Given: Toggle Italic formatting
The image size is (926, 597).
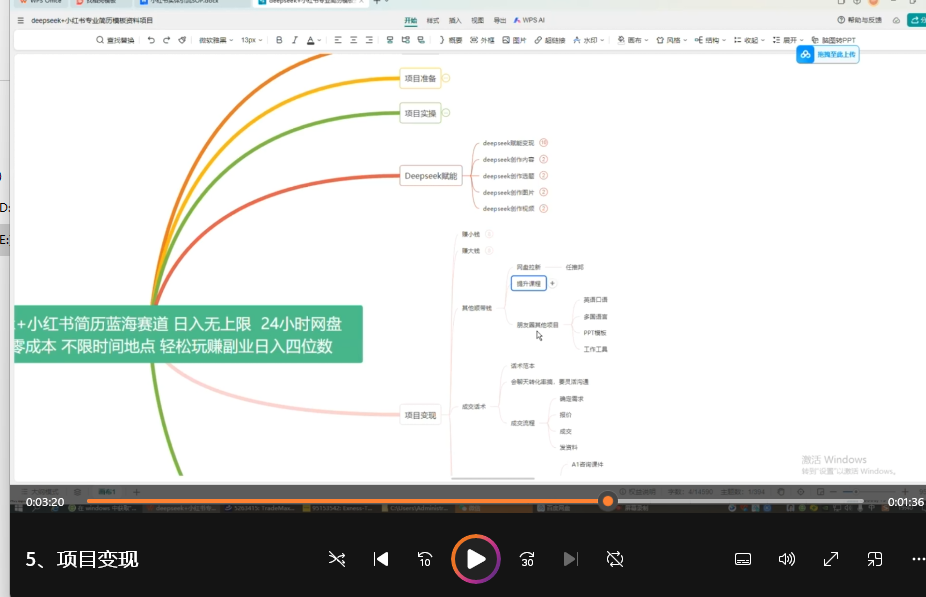Looking at the screenshot, I should click(x=294, y=40).
